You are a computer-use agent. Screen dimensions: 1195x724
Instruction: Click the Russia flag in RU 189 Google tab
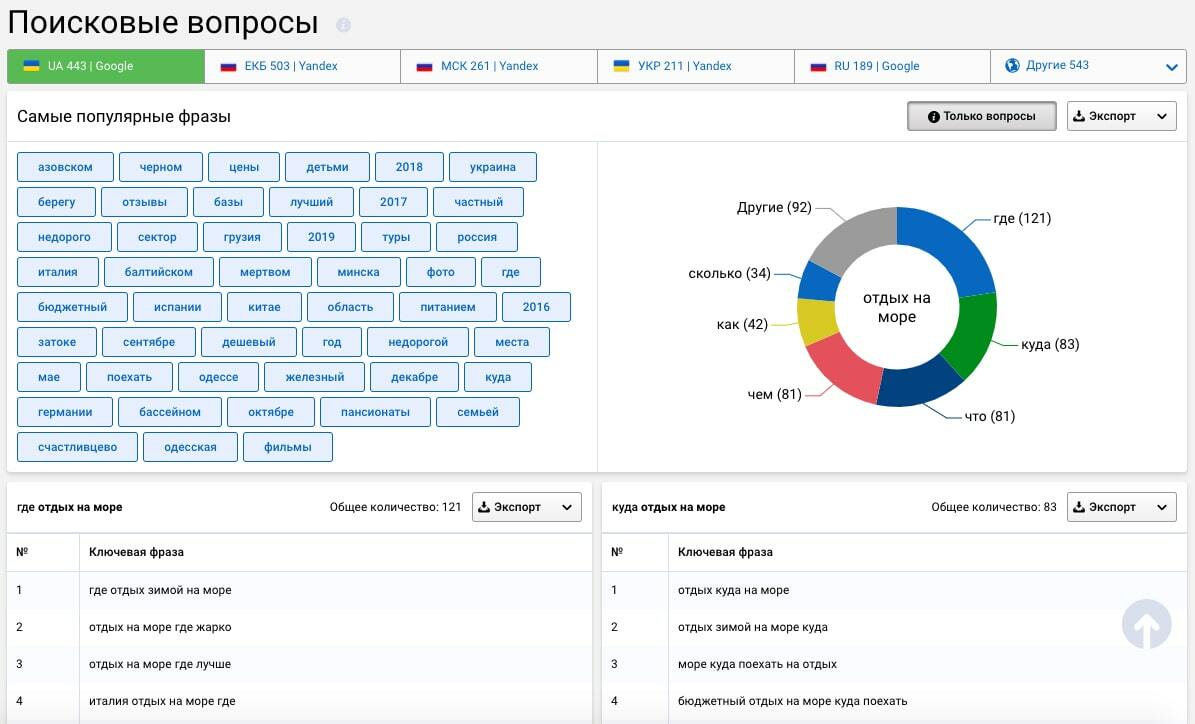818,66
